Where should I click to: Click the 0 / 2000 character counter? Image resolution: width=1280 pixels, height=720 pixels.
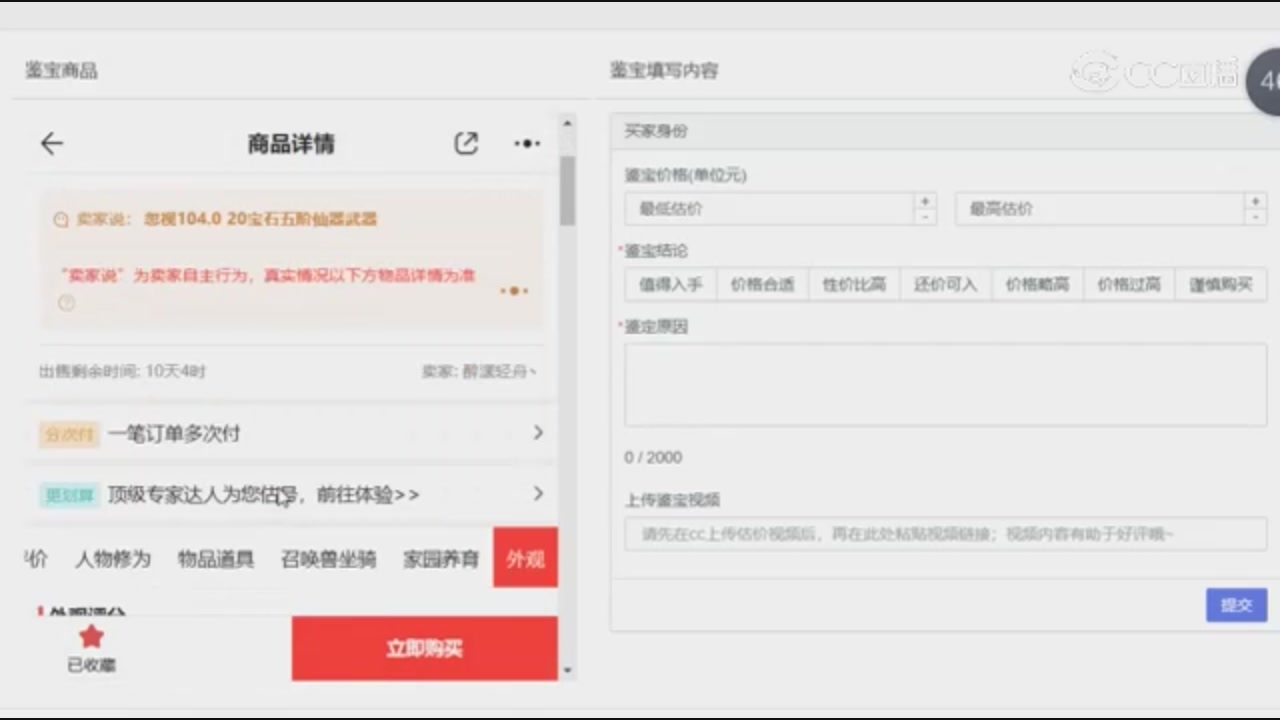(x=653, y=457)
